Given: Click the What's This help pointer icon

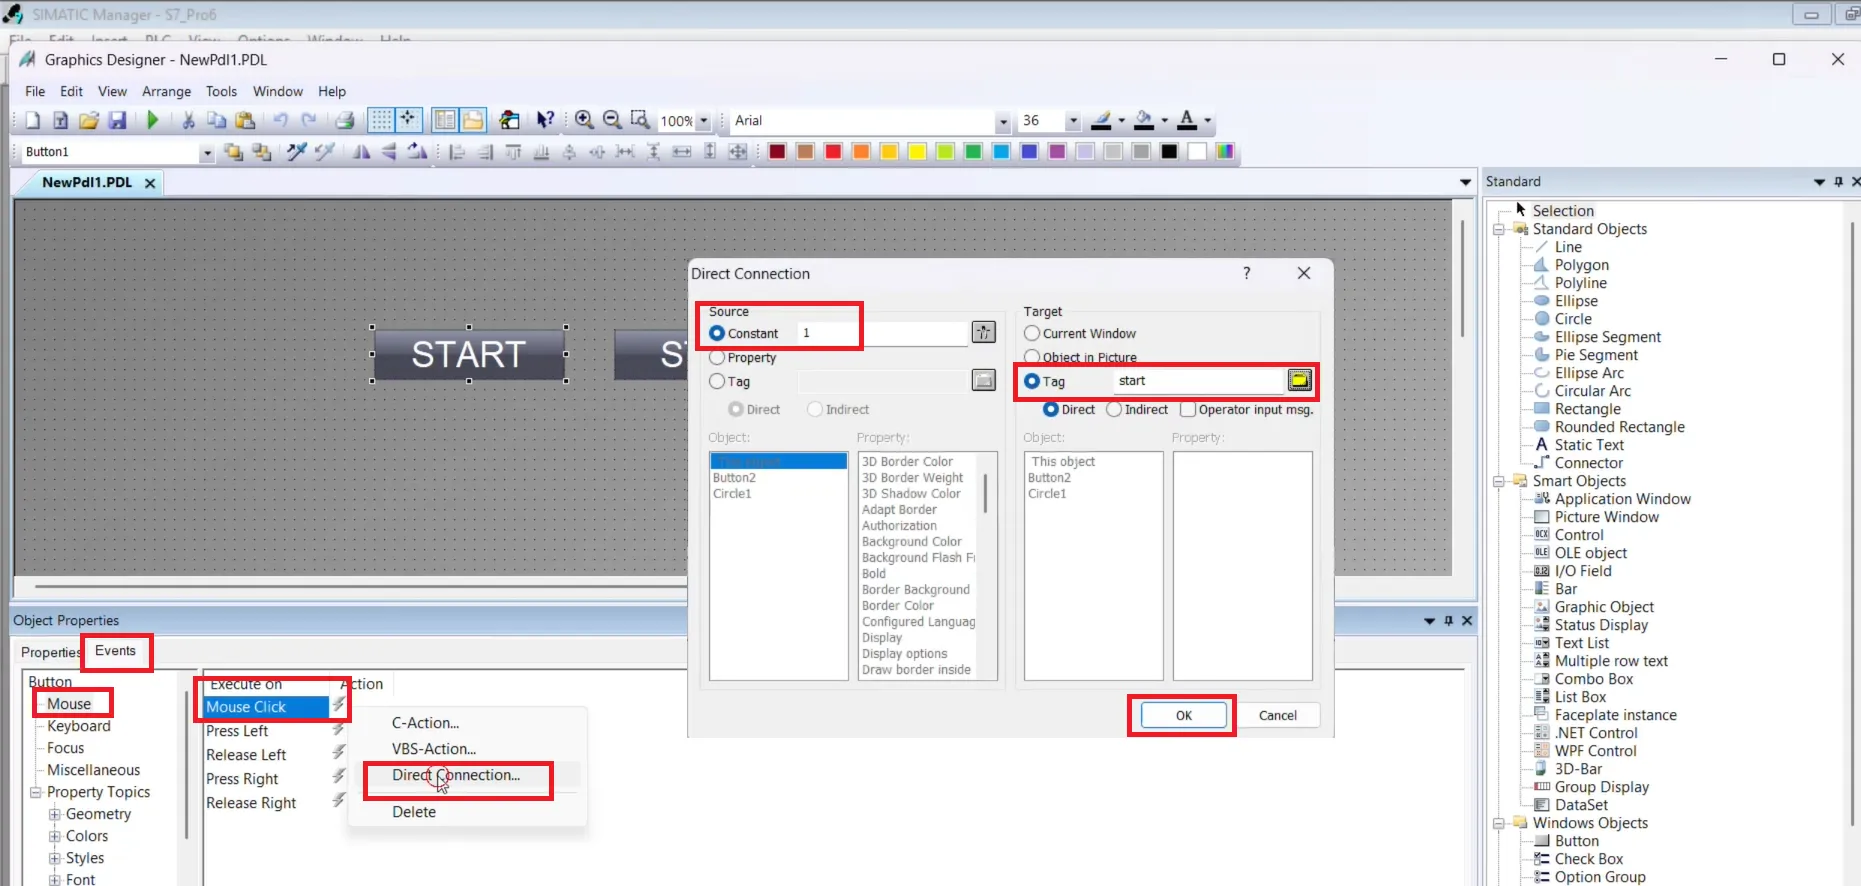Looking at the screenshot, I should (545, 120).
